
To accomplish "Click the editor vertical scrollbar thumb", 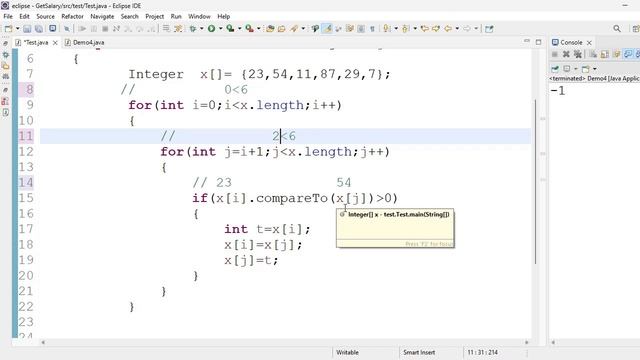I will coord(535,182).
